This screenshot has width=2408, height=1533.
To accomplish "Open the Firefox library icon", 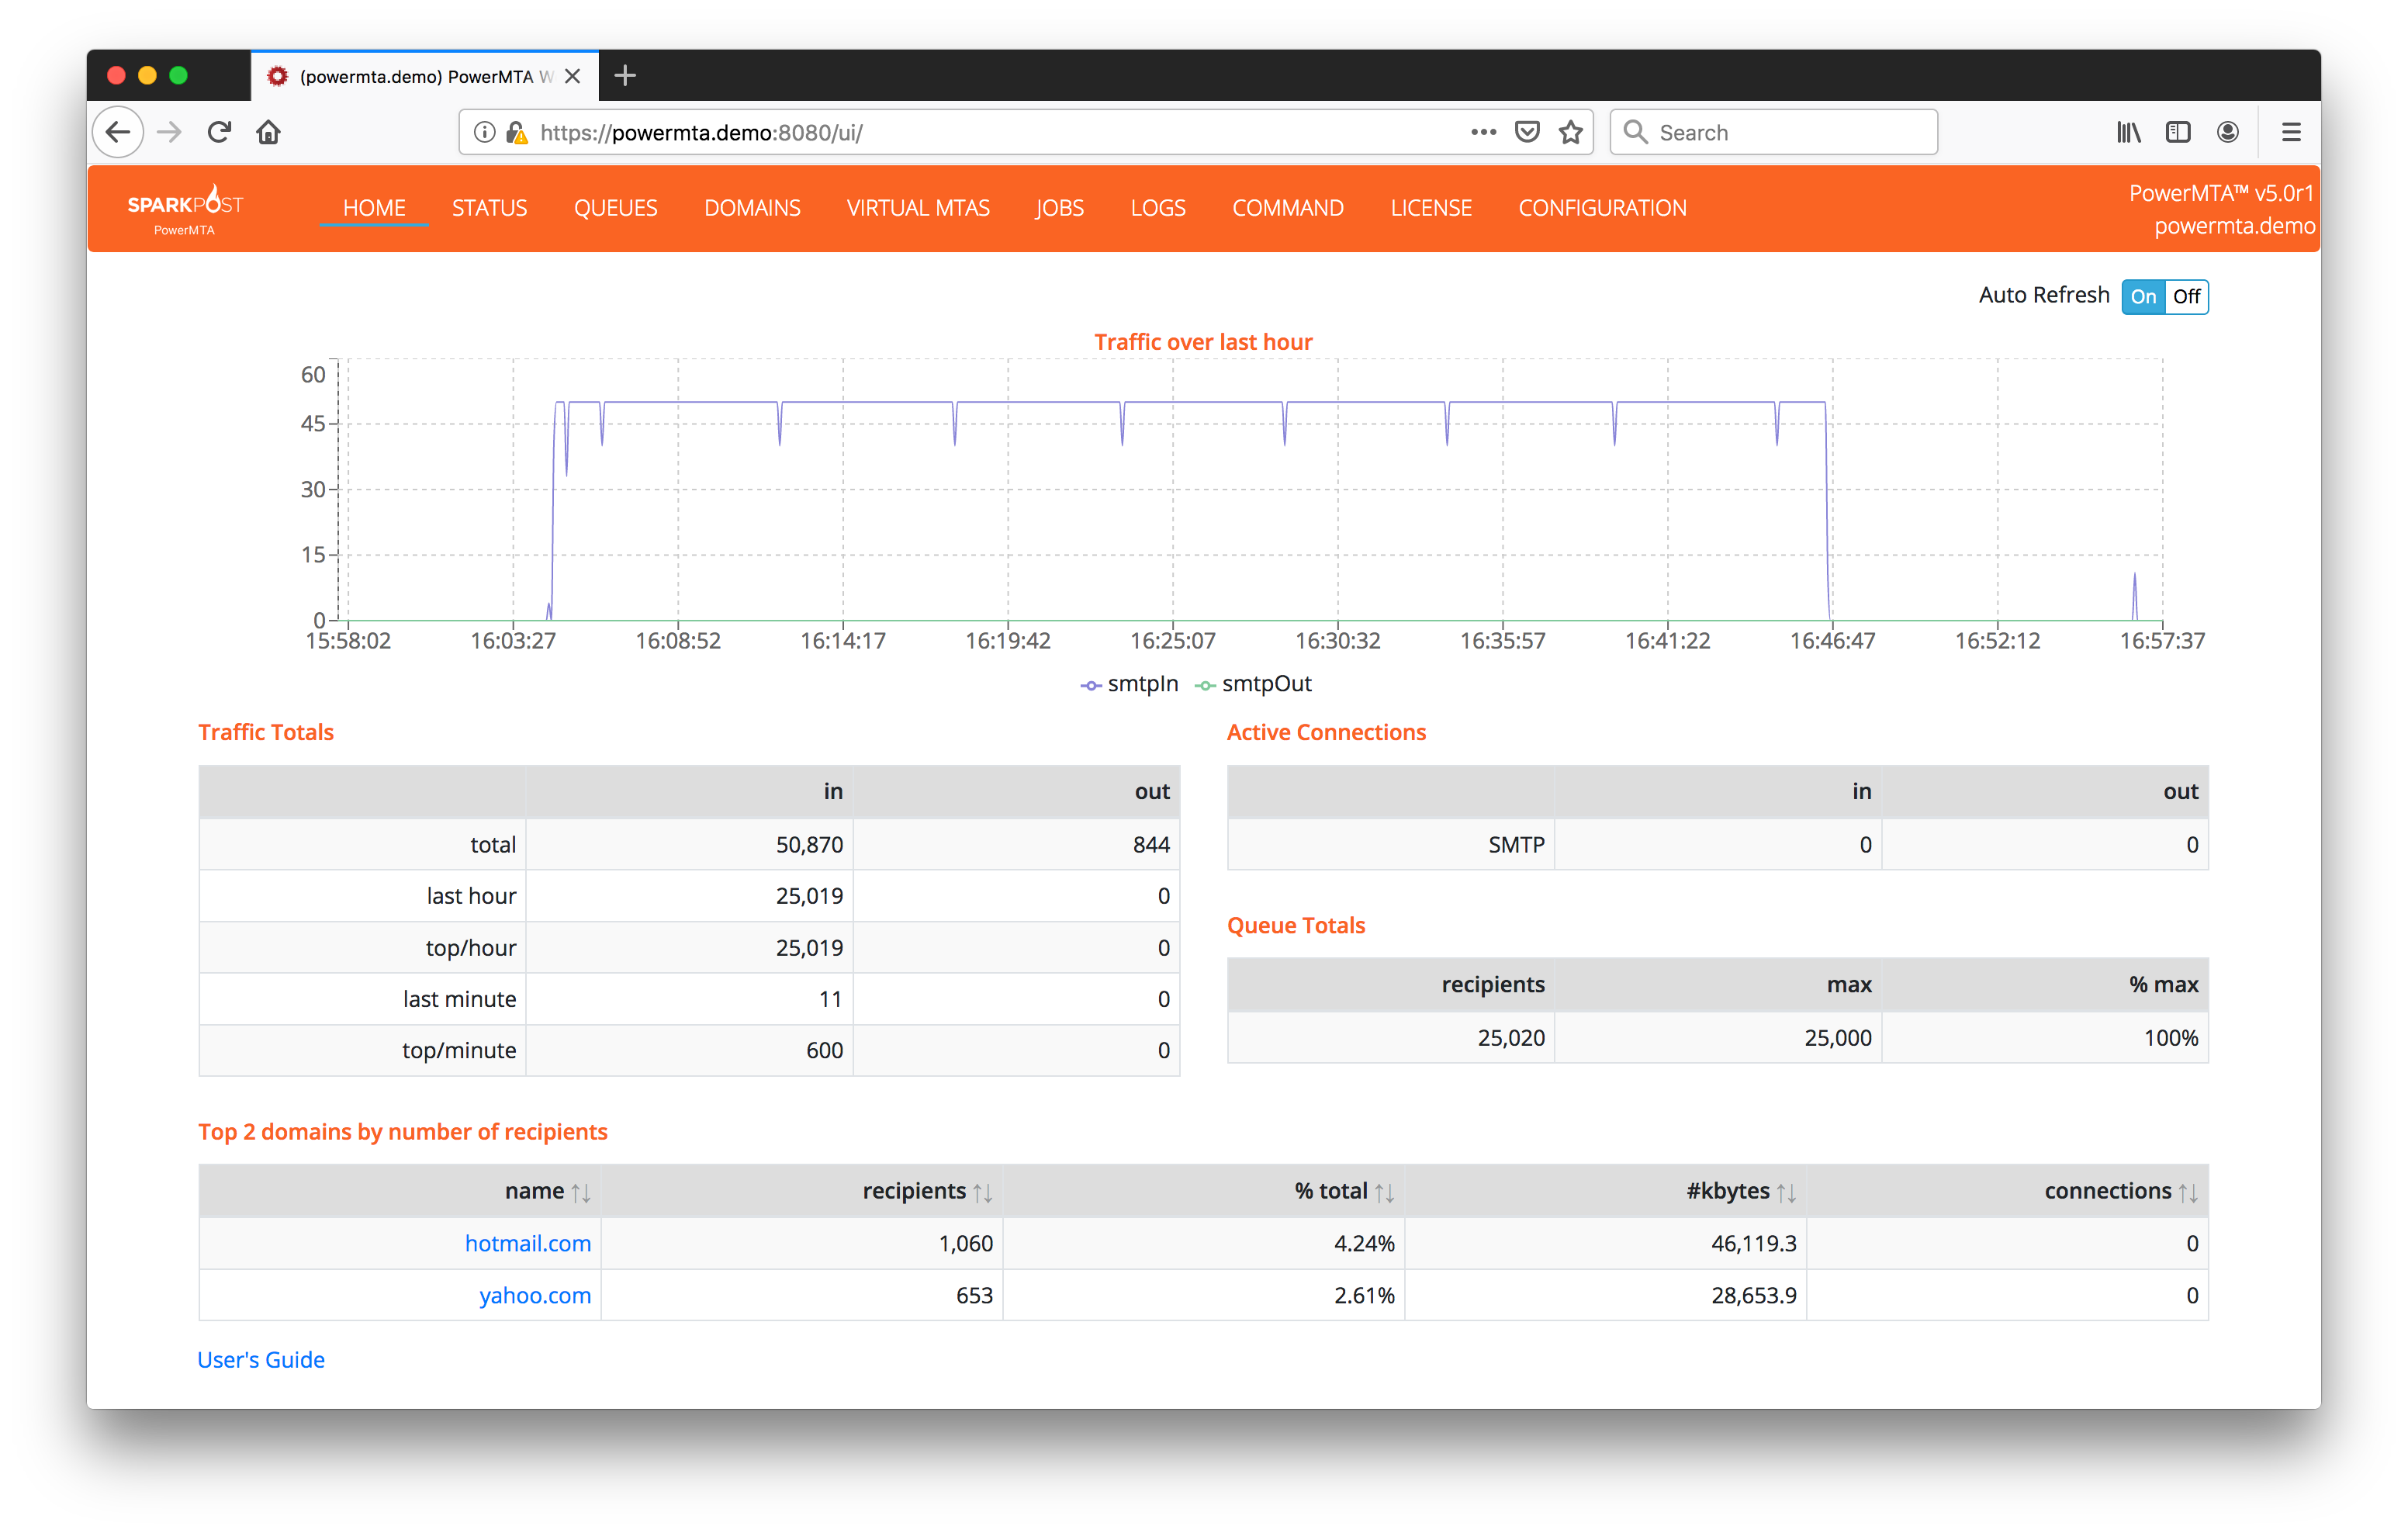I will click(2128, 132).
